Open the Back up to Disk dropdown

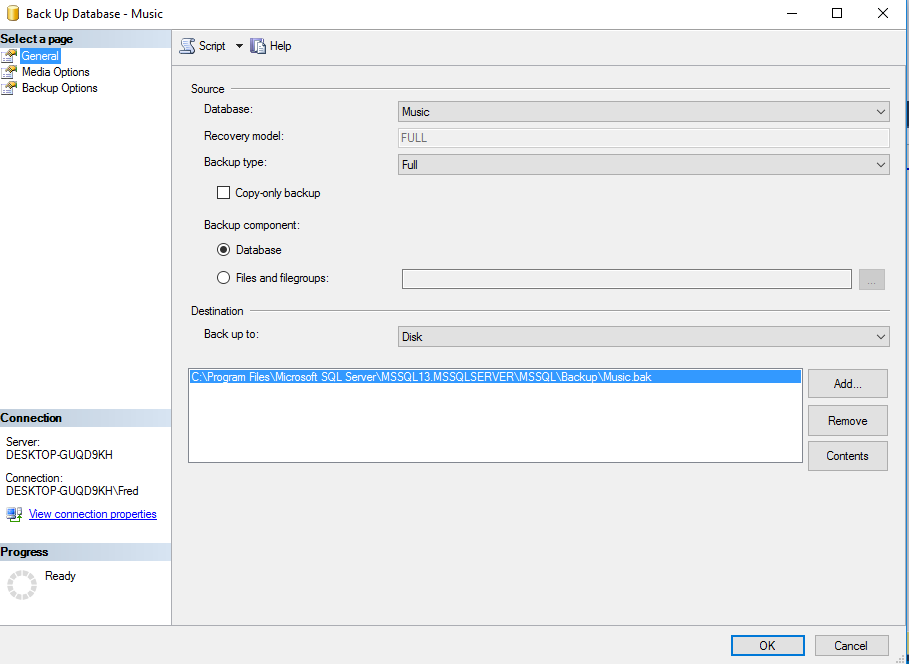(x=643, y=337)
